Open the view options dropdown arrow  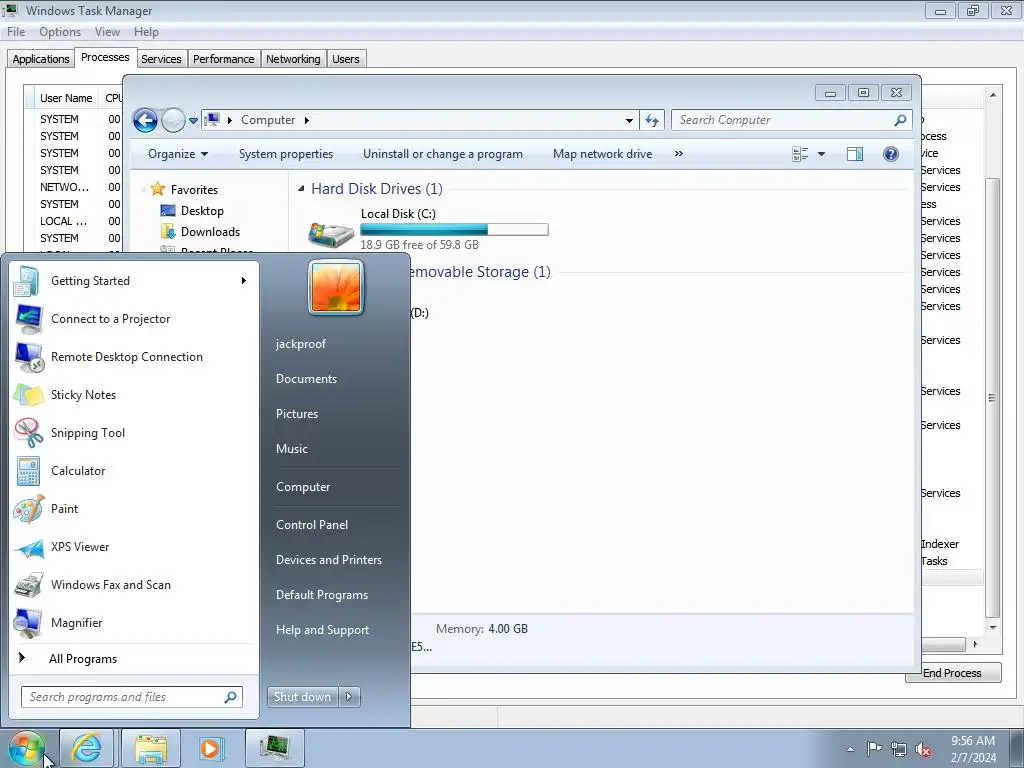[x=822, y=154]
